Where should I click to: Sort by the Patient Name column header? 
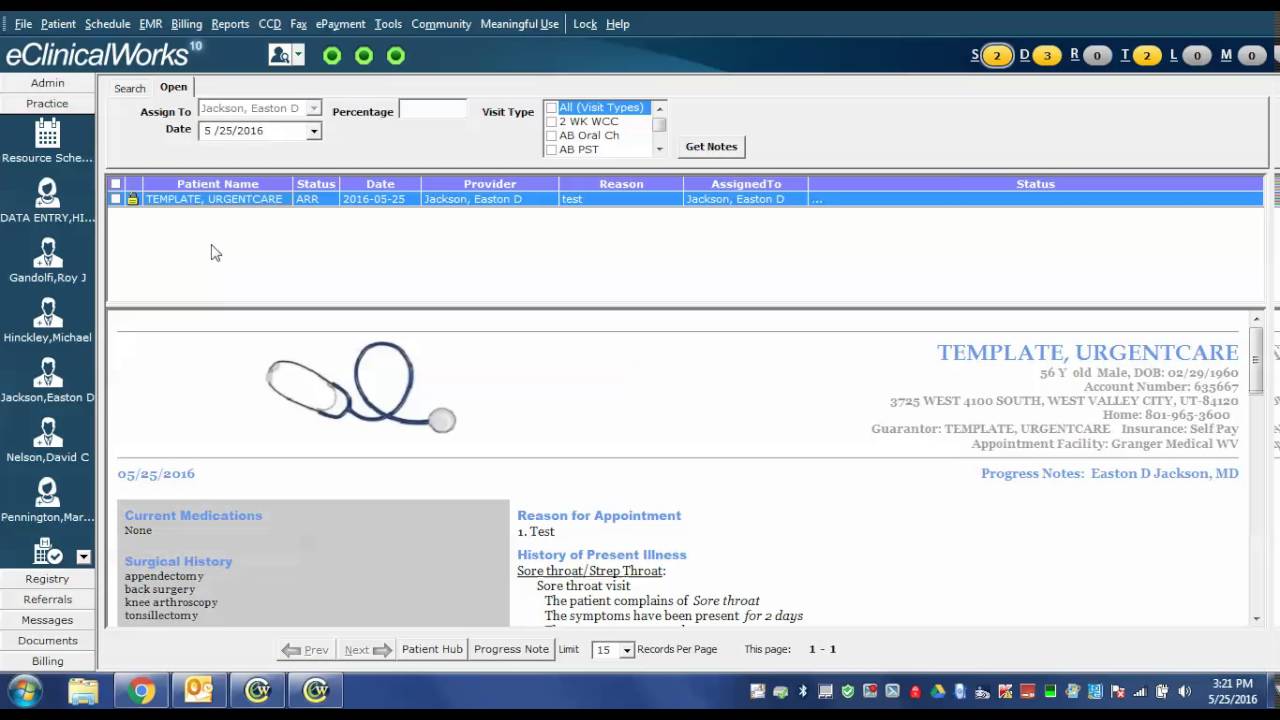coord(217,184)
